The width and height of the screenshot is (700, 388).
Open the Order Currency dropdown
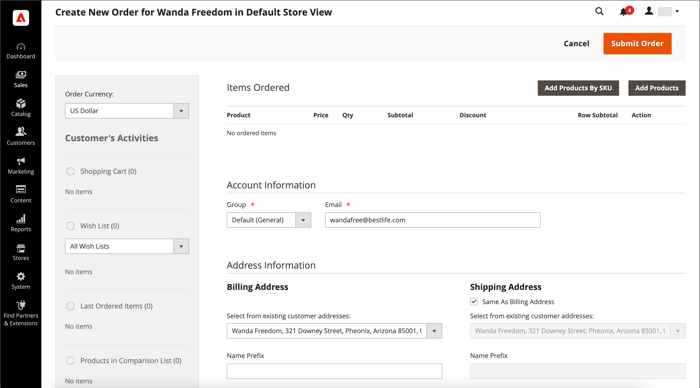tap(127, 111)
